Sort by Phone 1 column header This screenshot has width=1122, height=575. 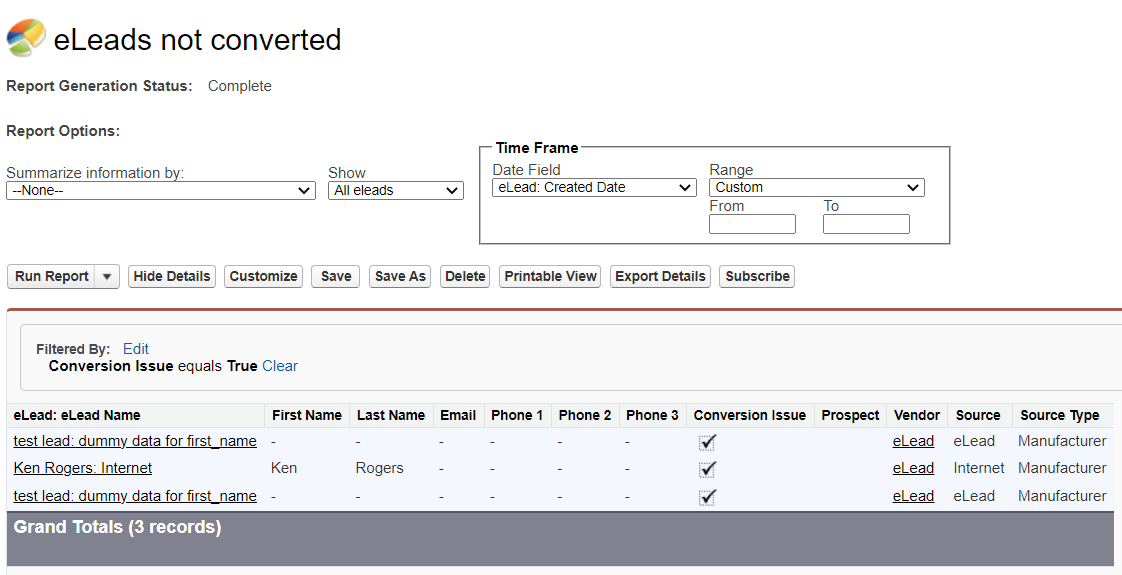[517, 416]
